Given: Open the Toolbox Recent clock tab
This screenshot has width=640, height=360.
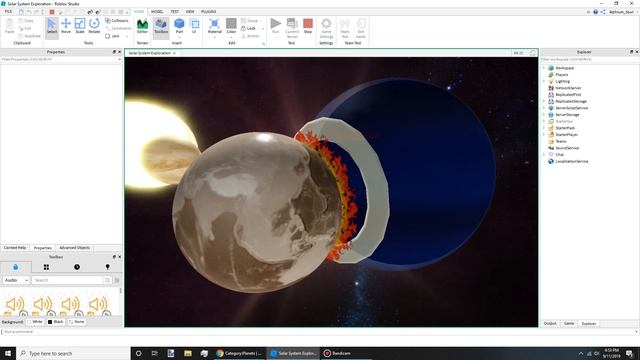Looking at the screenshot, I should pyautogui.click(x=77, y=267).
